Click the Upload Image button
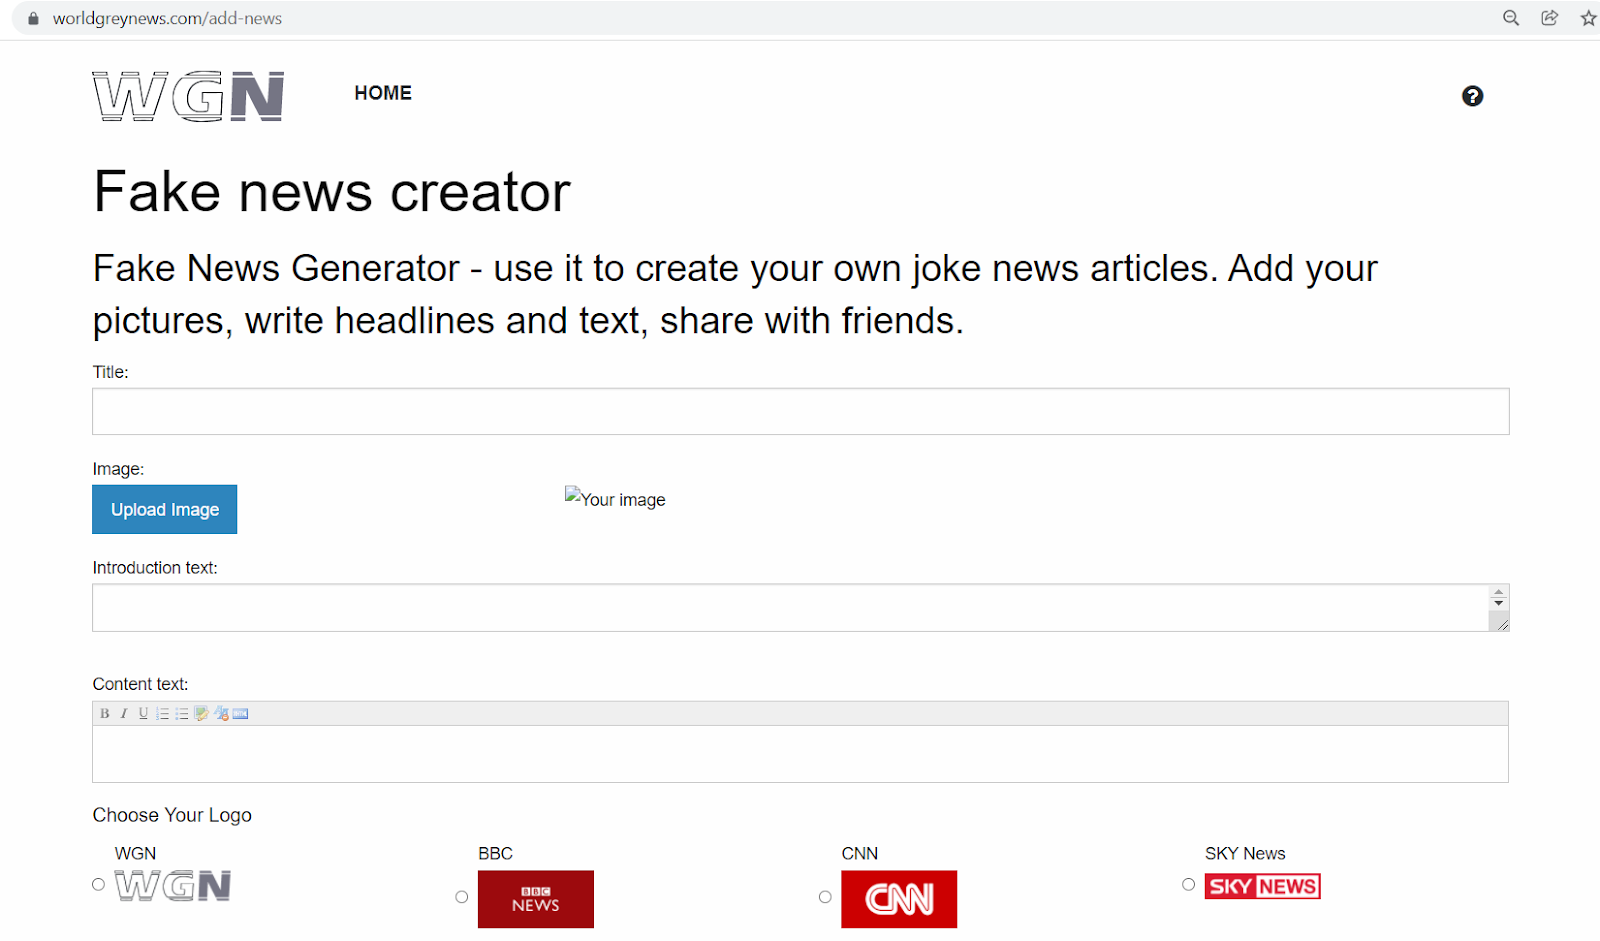1600x941 pixels. click(165, 509)
